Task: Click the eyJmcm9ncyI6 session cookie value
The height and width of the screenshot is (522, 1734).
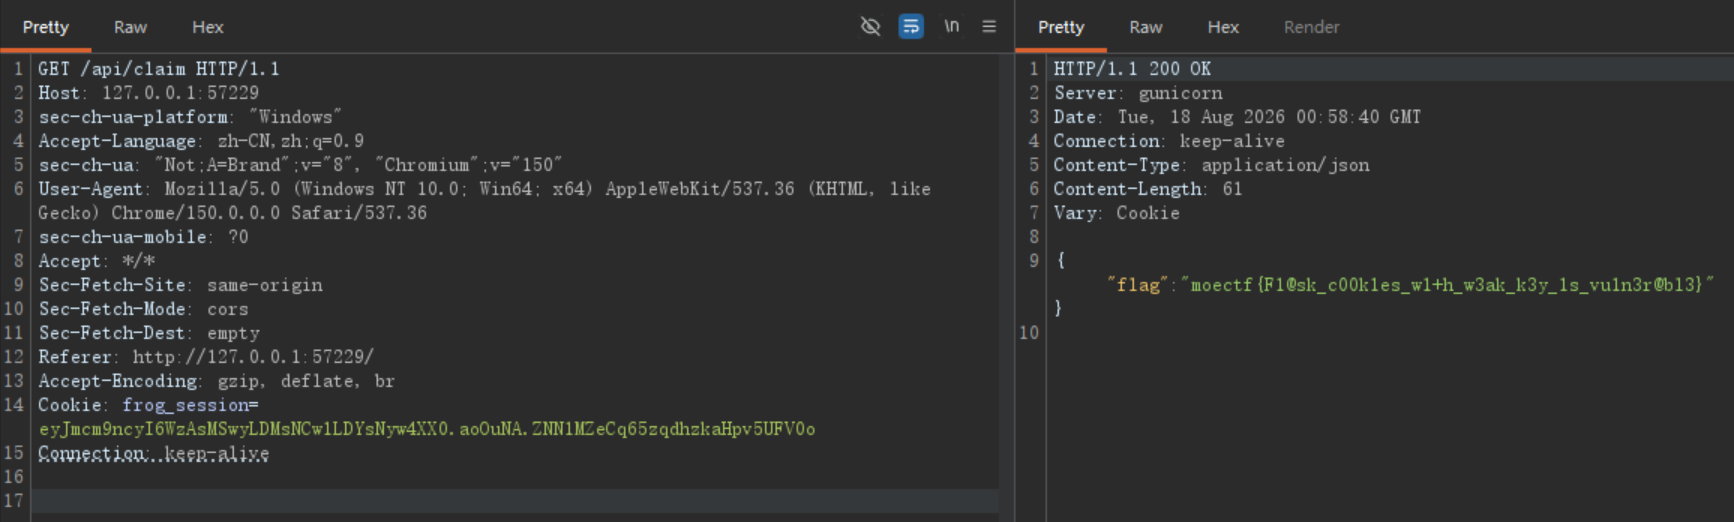Action: 427,429
